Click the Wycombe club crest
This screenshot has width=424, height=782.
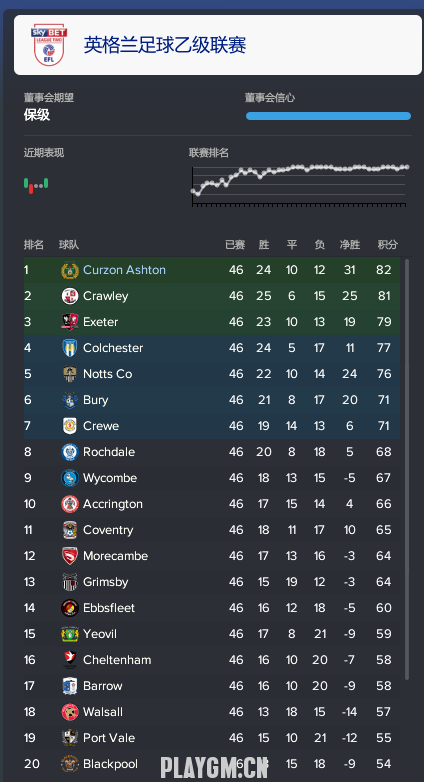70,478
